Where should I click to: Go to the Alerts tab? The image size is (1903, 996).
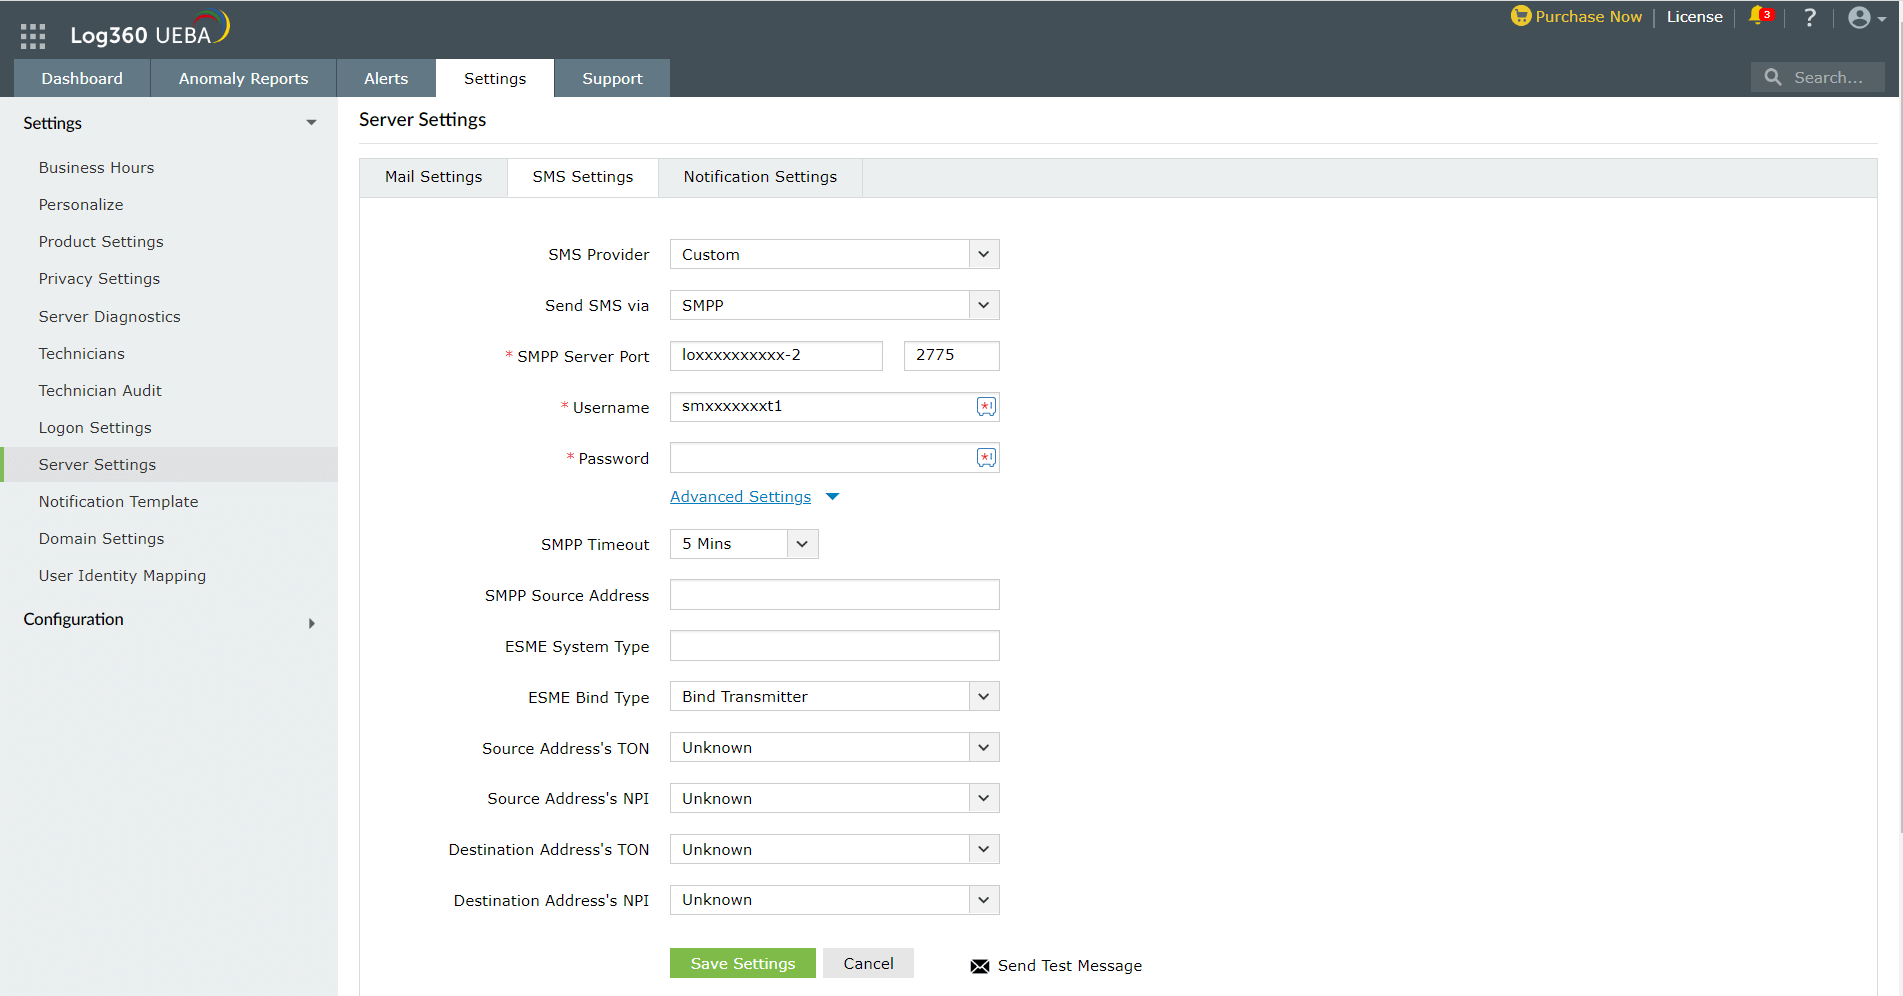click(x=386, y=78)
